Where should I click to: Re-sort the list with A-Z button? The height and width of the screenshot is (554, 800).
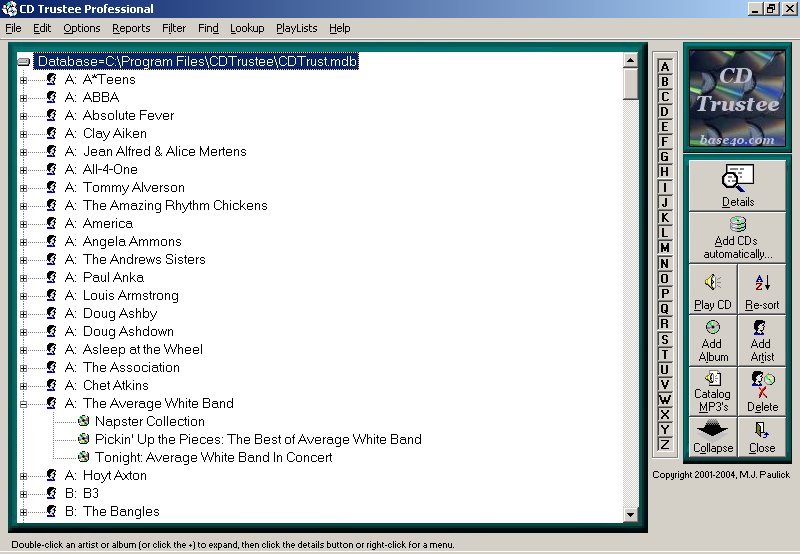pos(762,289)
